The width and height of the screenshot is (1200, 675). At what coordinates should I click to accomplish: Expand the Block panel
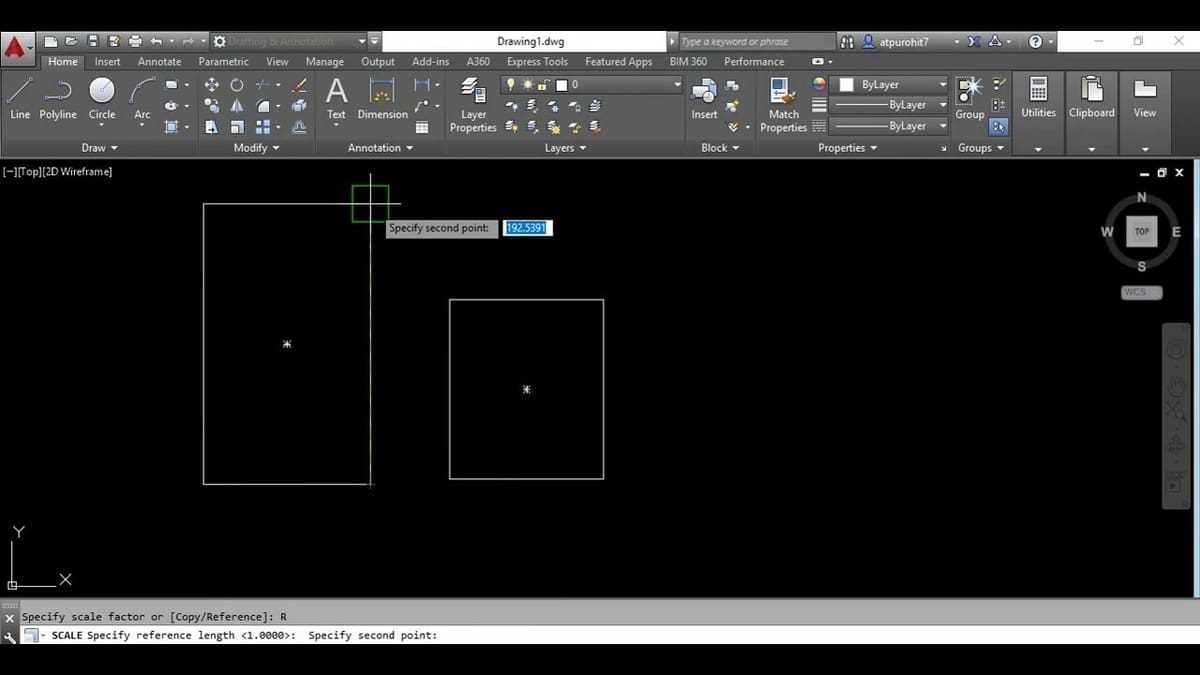(x=720, y=148)
